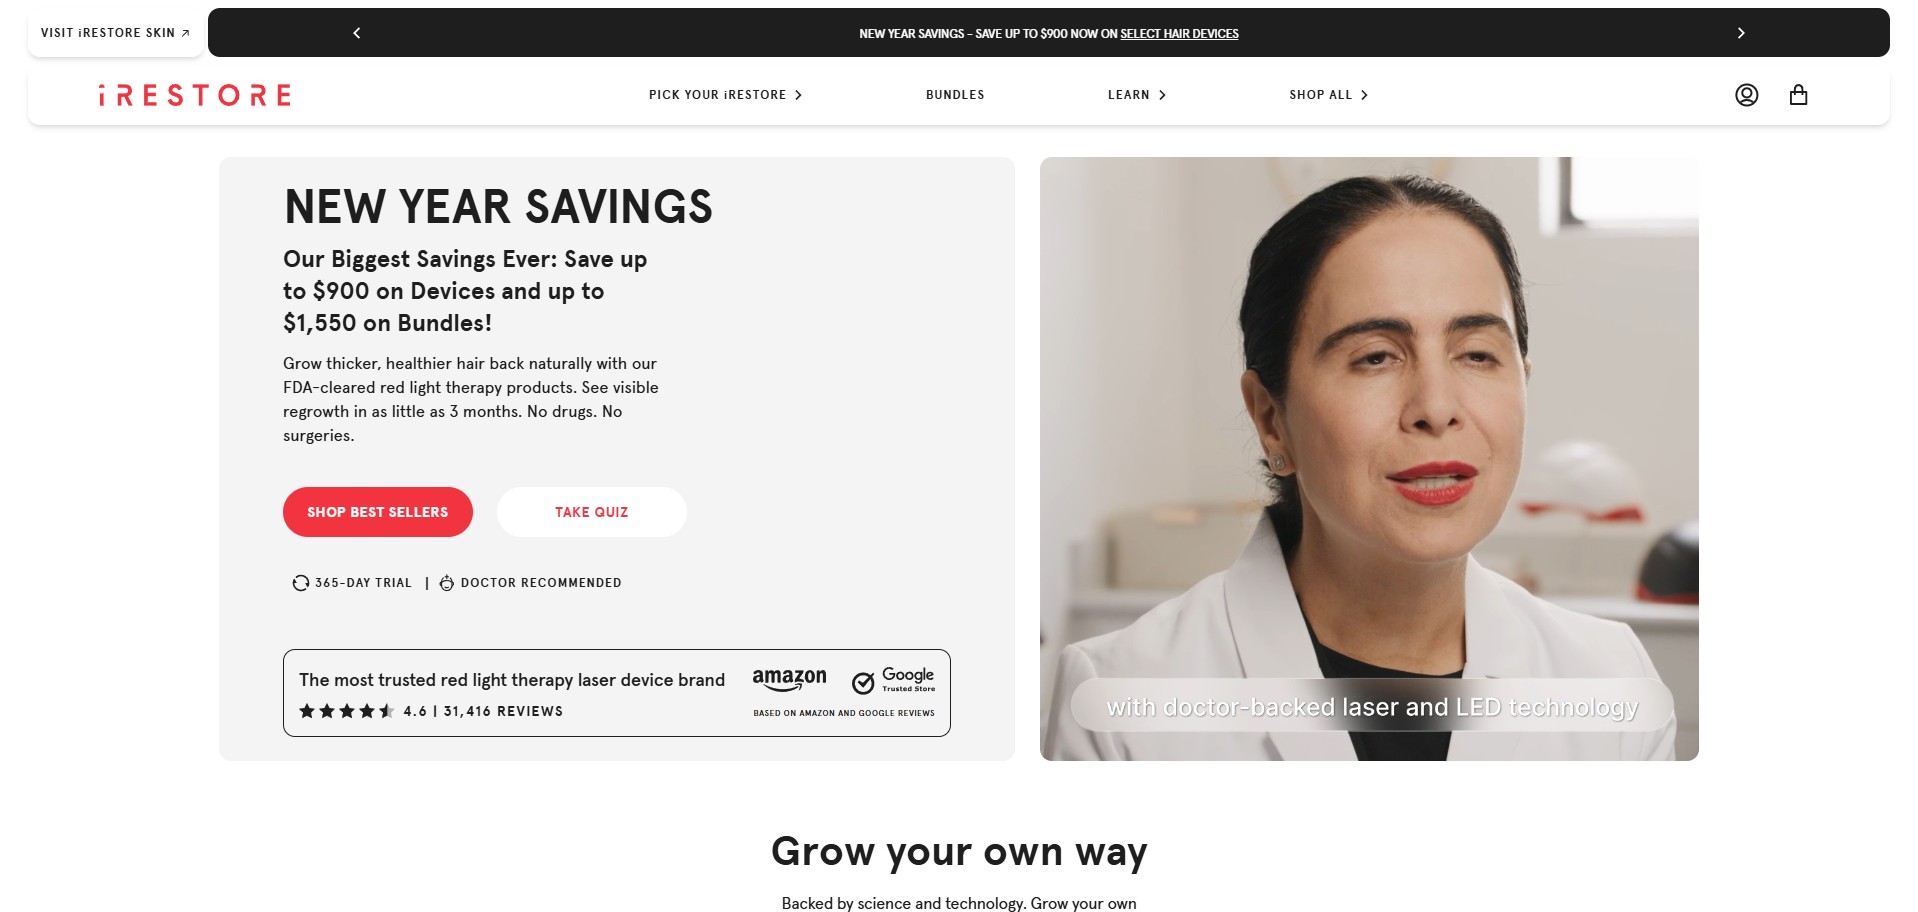Click the iRESTORE logo
The width and height of the screenshot is (1918, 912).
195,95
